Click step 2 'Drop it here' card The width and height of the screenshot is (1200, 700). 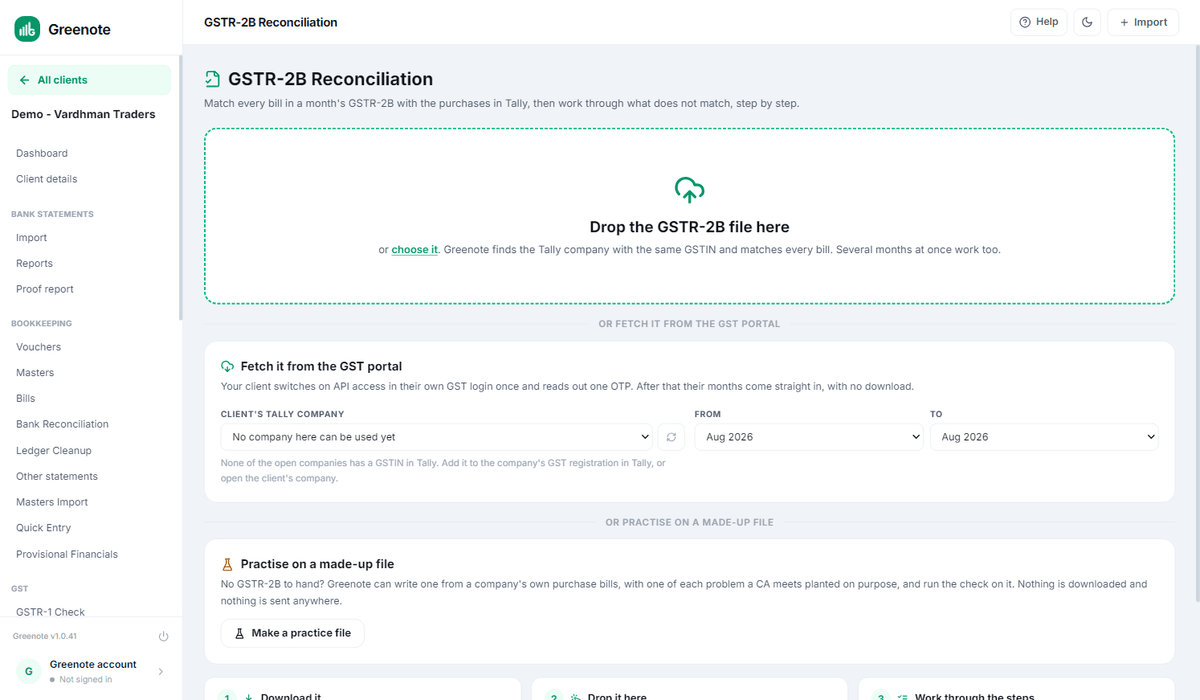(689, 689)
